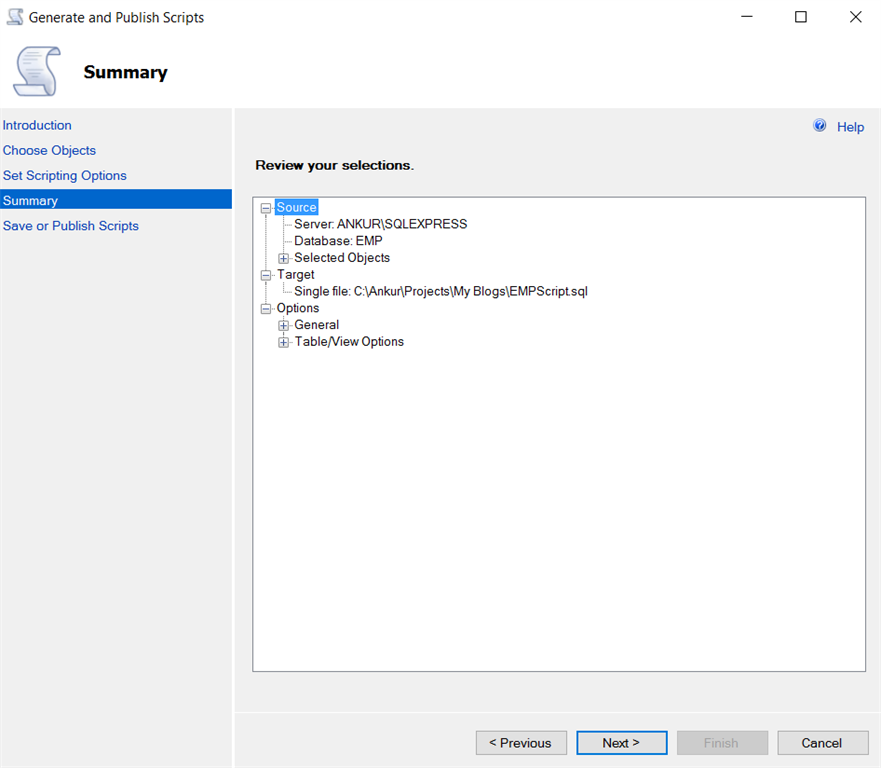Viewport: 881px width, 768px height.
Task: Select the Single file EMPScript.sql entry
Action: (x=441, y=291)
